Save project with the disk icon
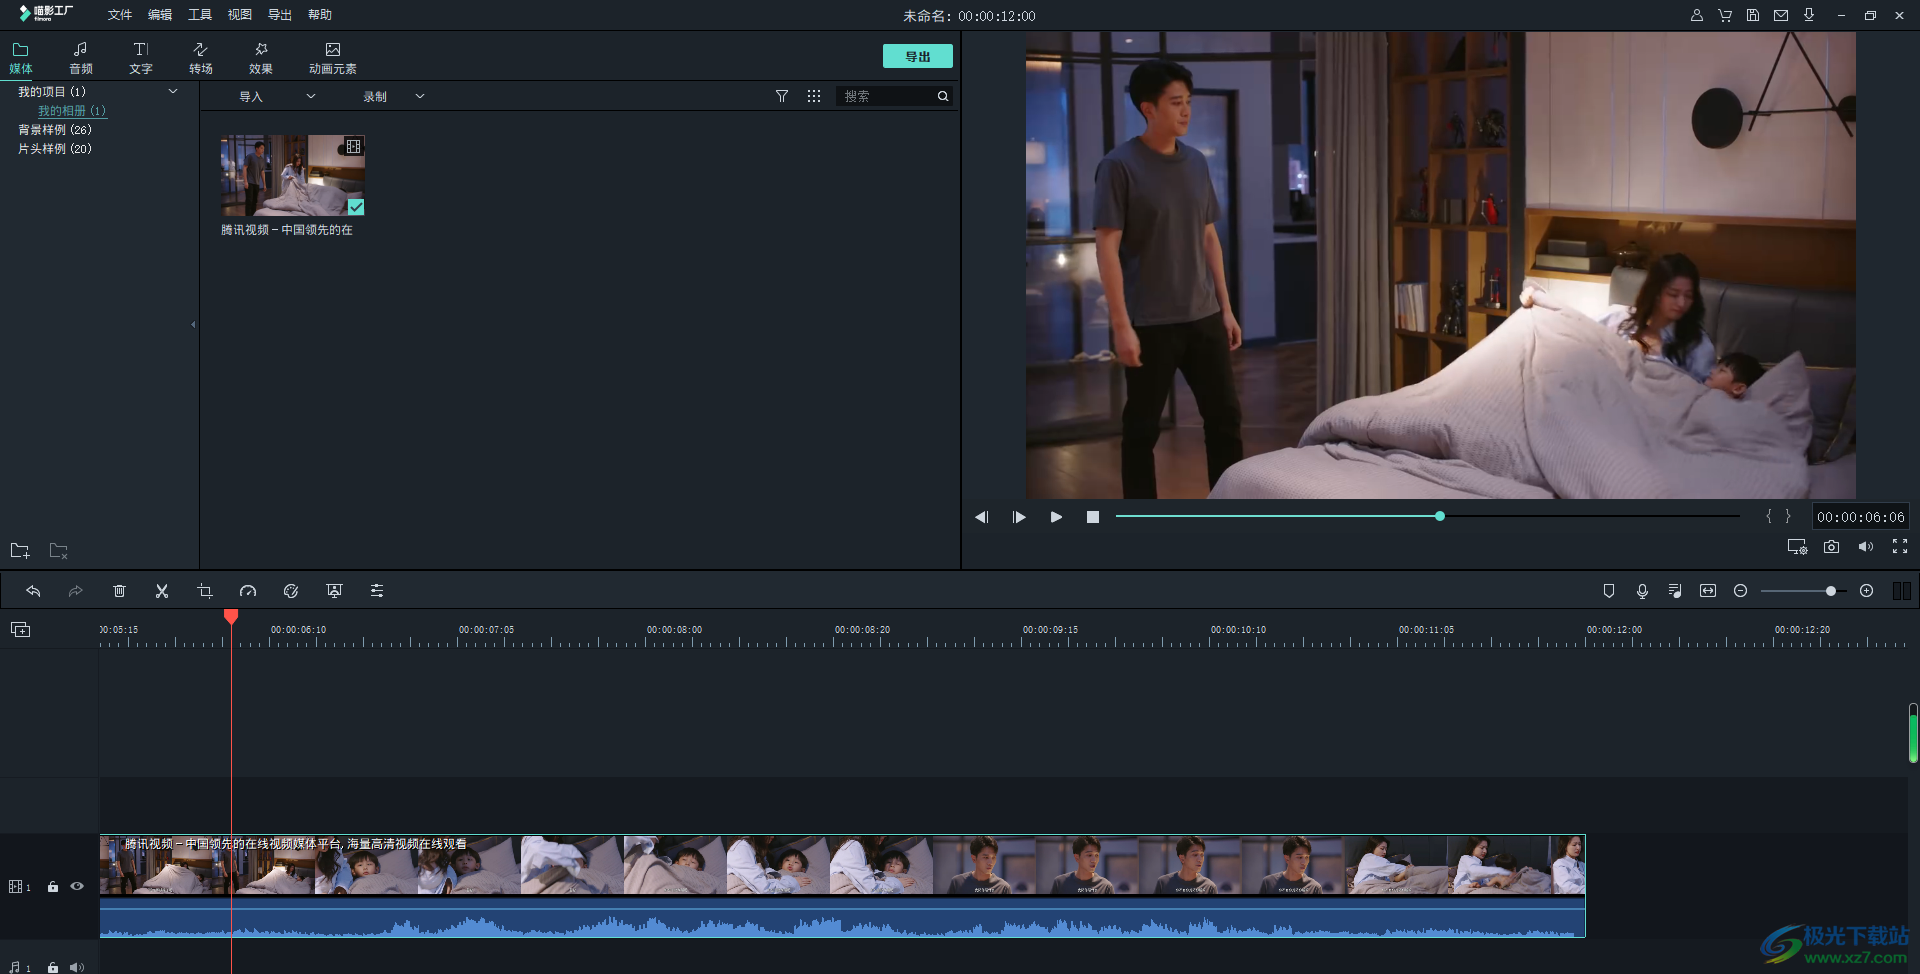Image resolution: width=1920 pixels, height=974 pixels. (1753, 15)
